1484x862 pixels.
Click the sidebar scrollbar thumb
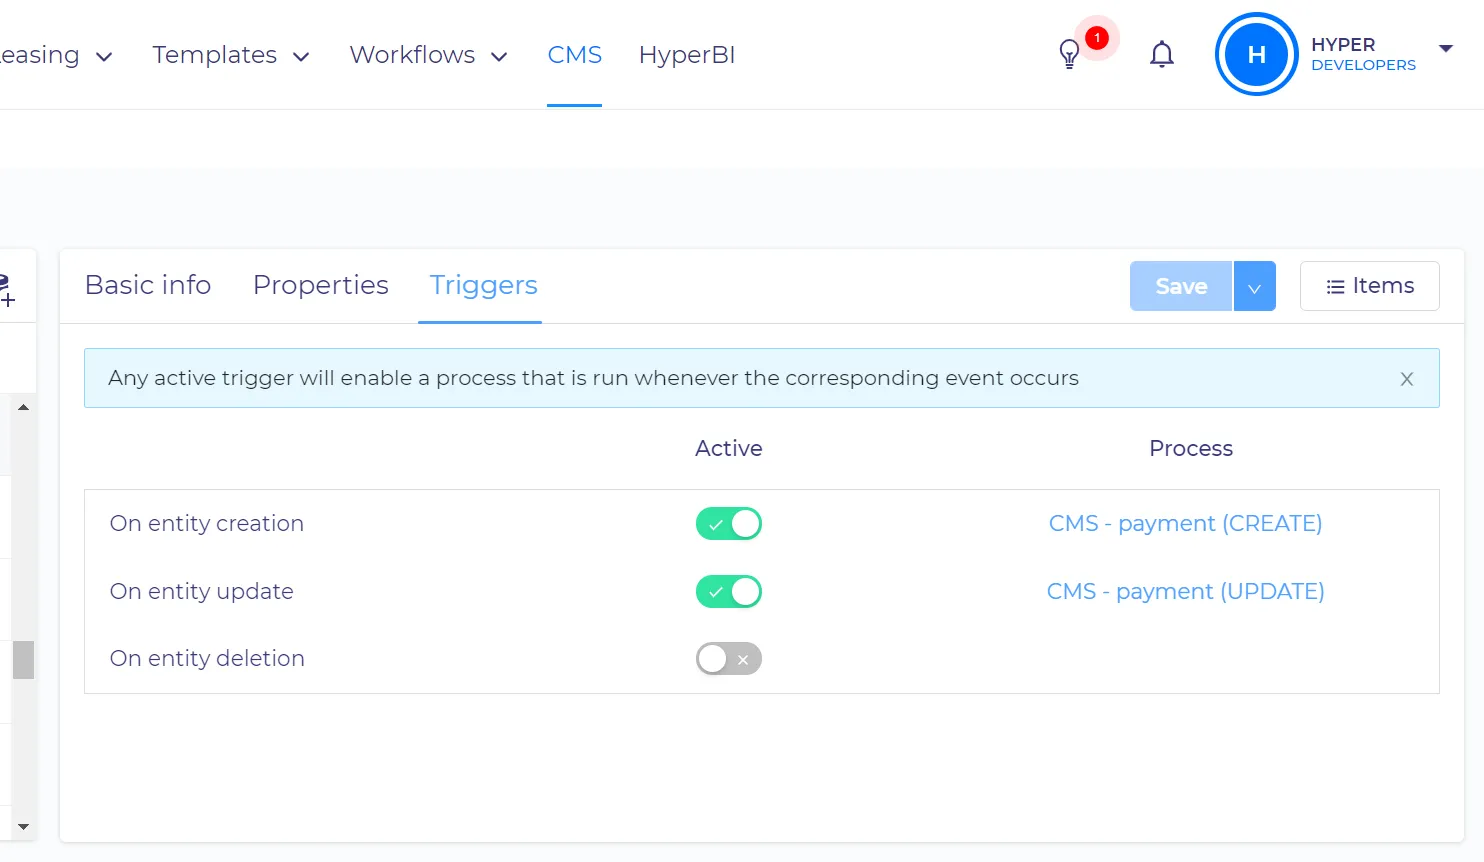click(23, 660)
